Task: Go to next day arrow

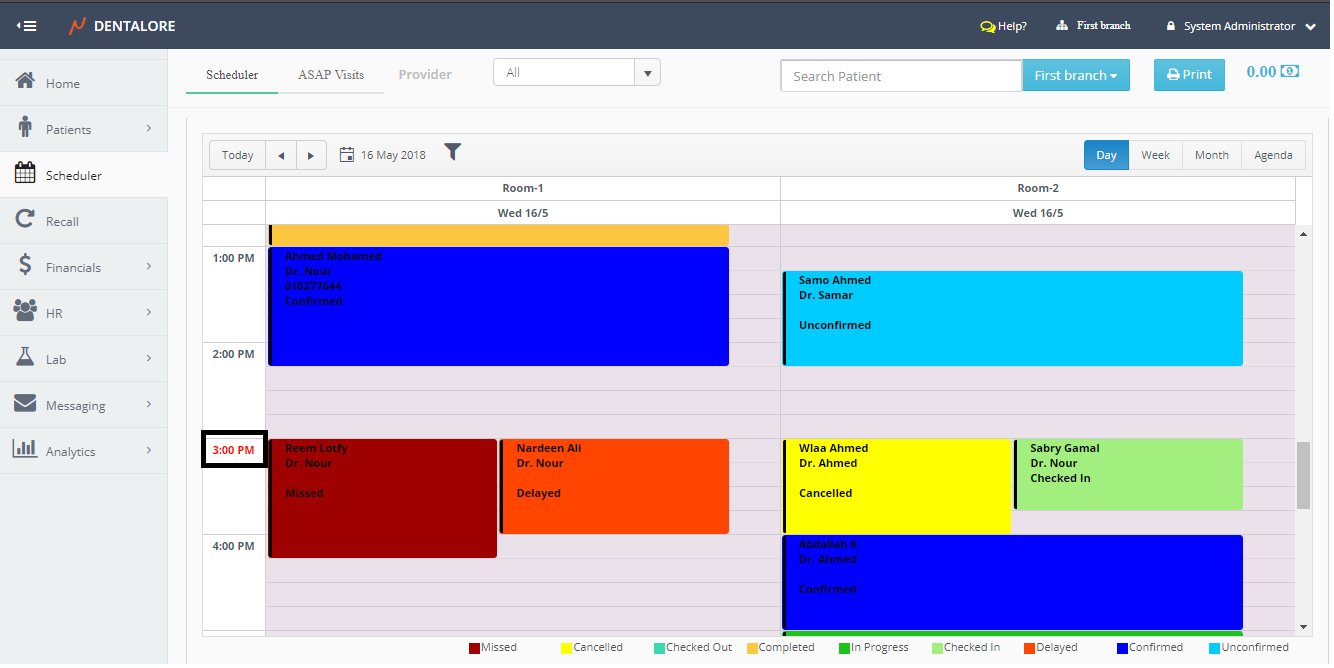Action: point(311,155)
